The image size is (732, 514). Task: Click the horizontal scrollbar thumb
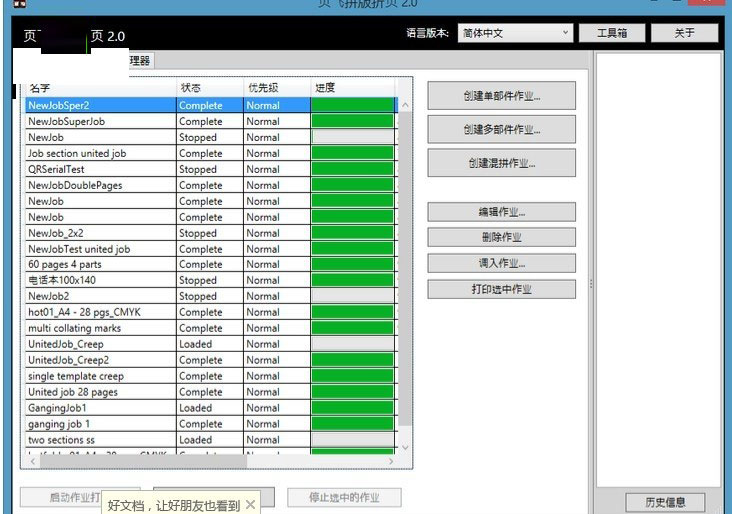[143, 461]
